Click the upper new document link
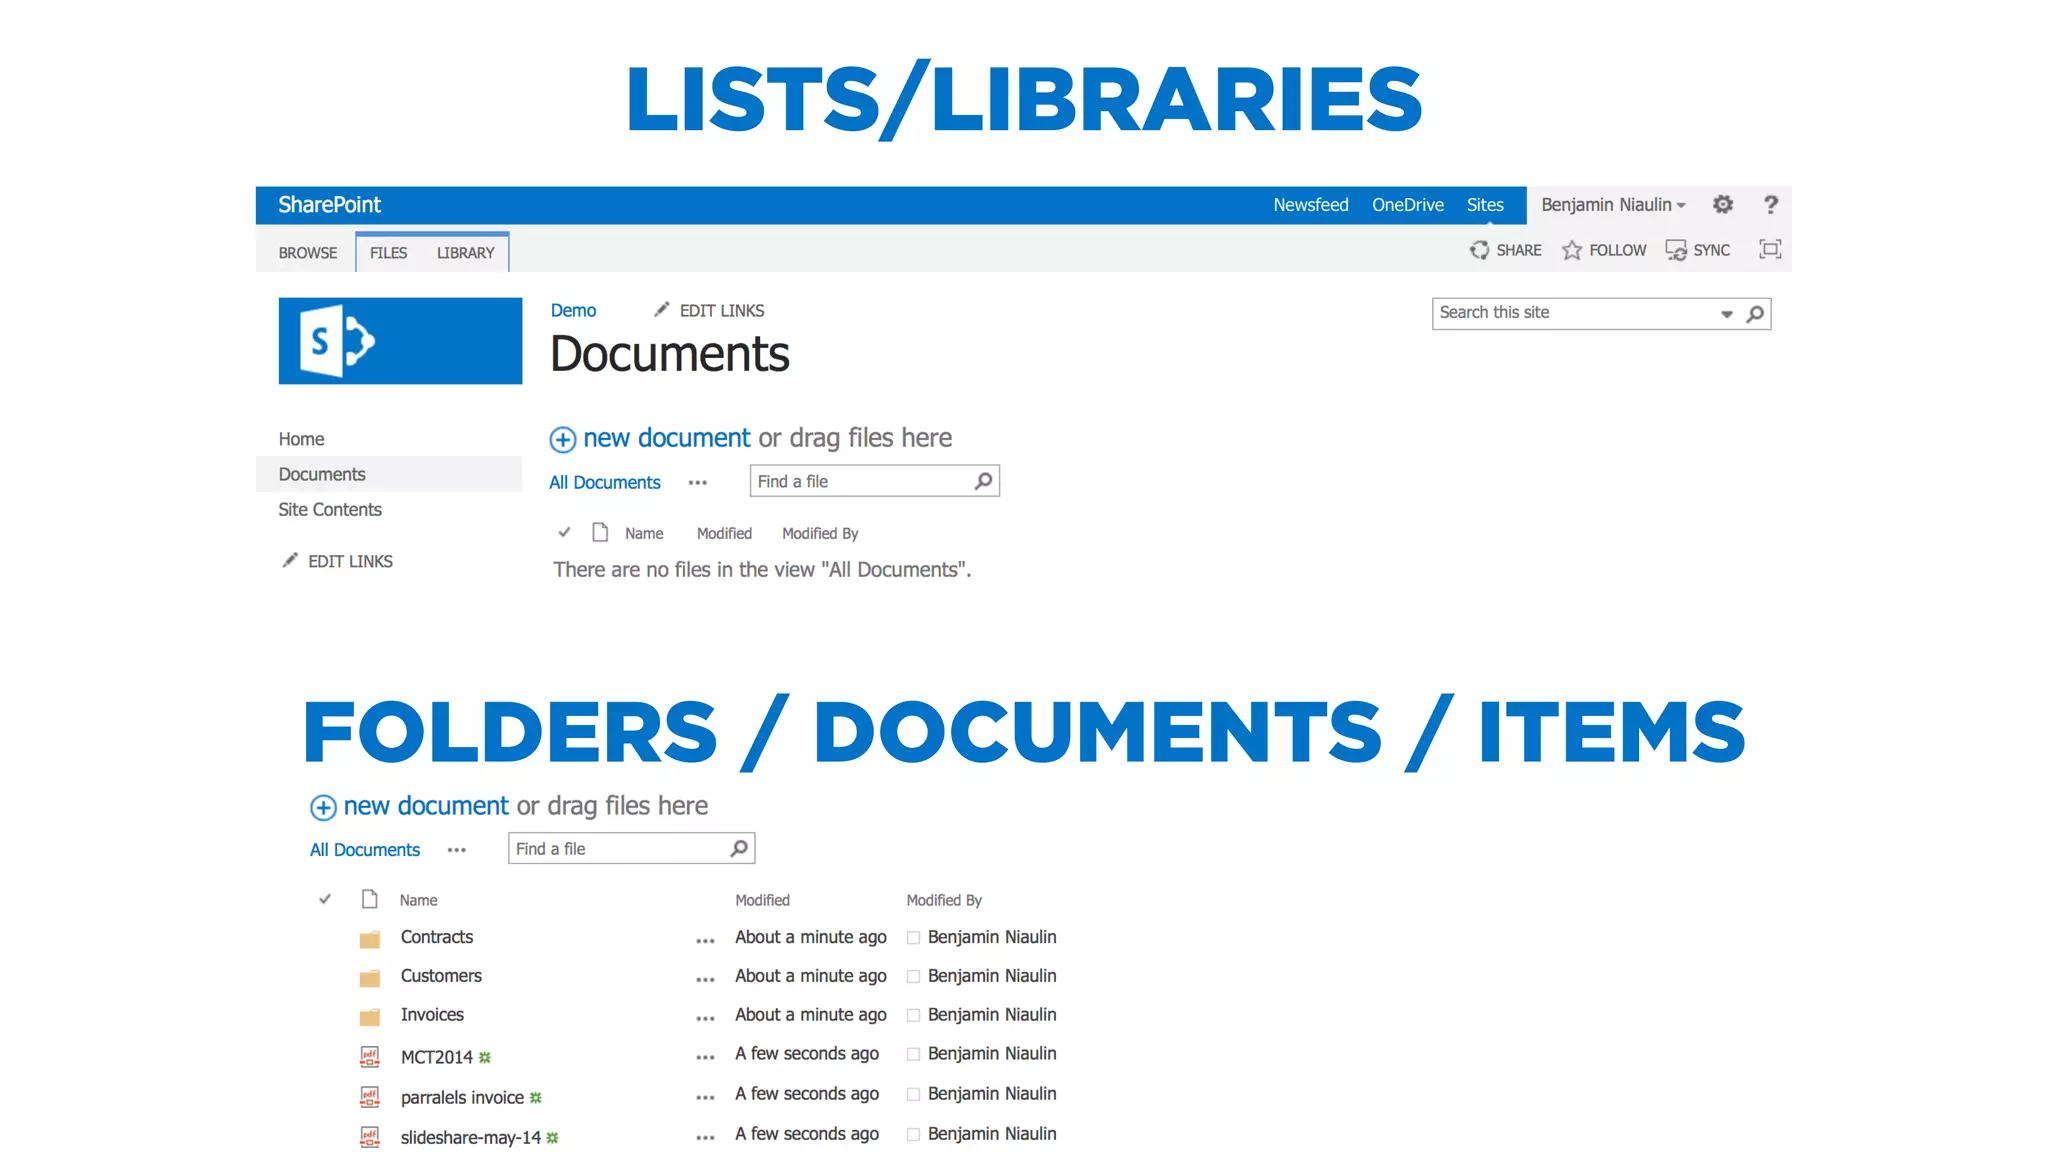 coord(666,438)
